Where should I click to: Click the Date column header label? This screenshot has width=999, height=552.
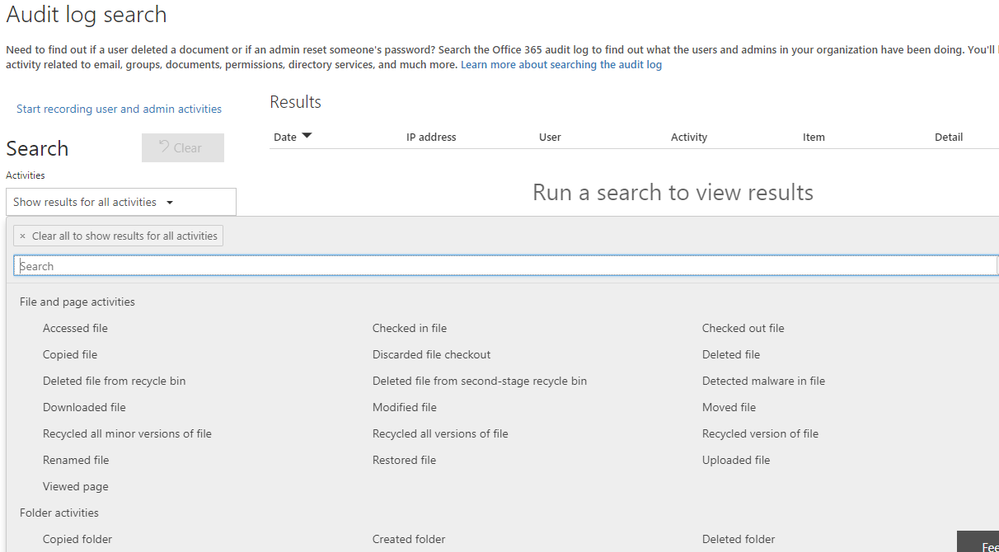point(285,137)
